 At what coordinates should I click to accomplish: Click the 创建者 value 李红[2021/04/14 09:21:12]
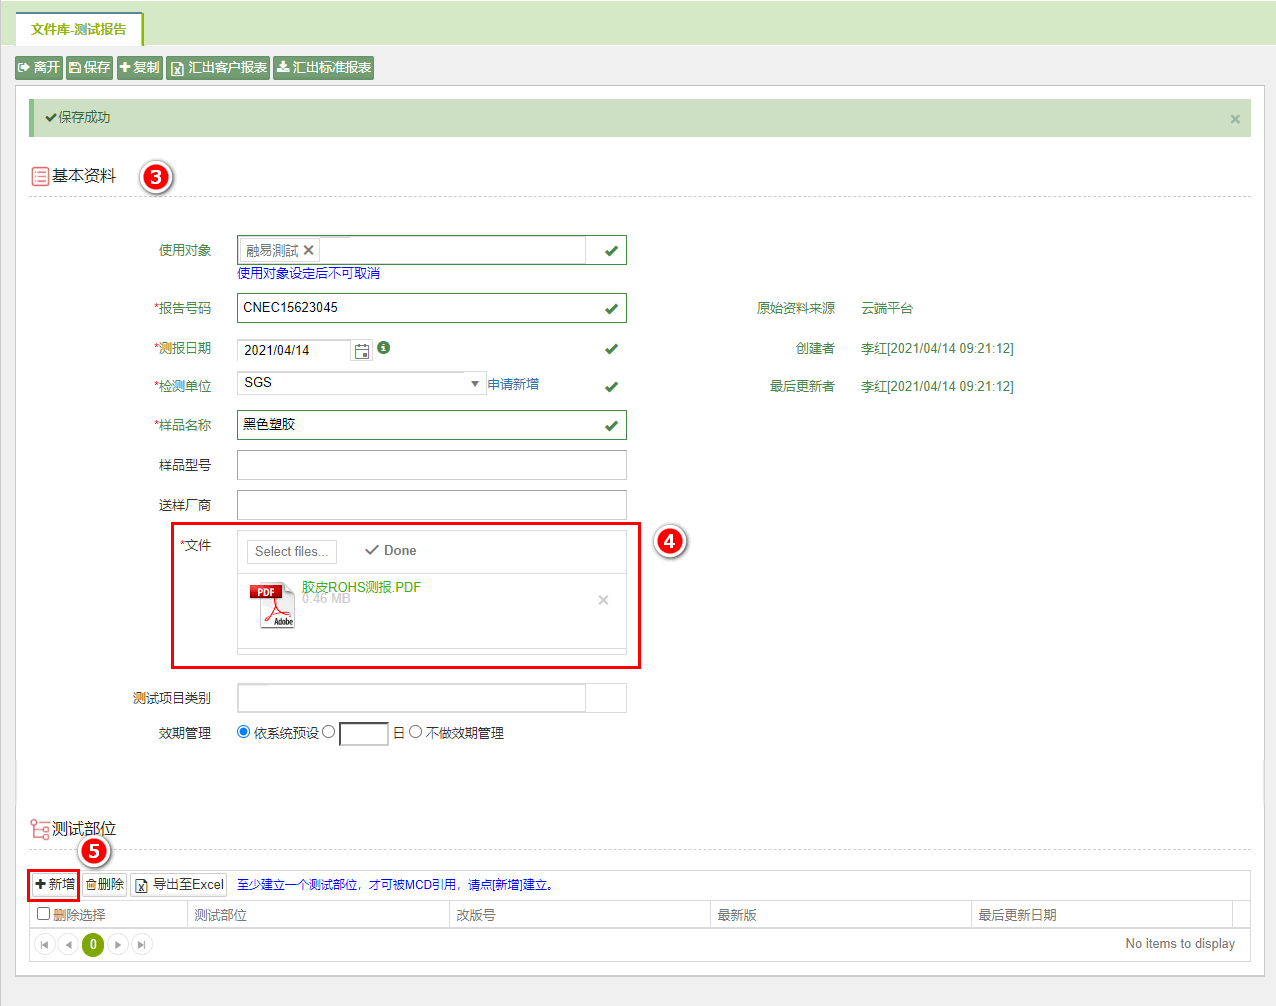point(937,348)
